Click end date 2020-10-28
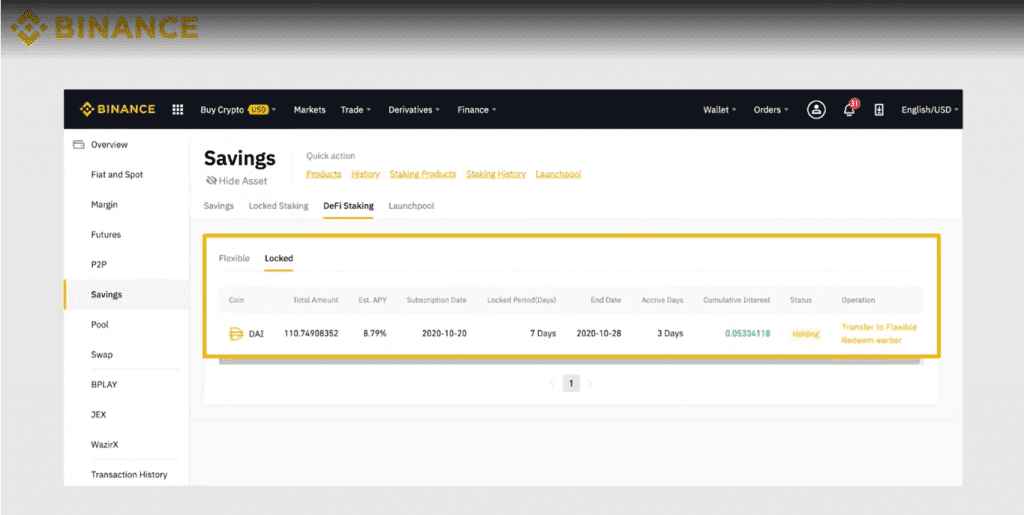The width and height of the screenshot is (1024, 515). coord(599,334)
